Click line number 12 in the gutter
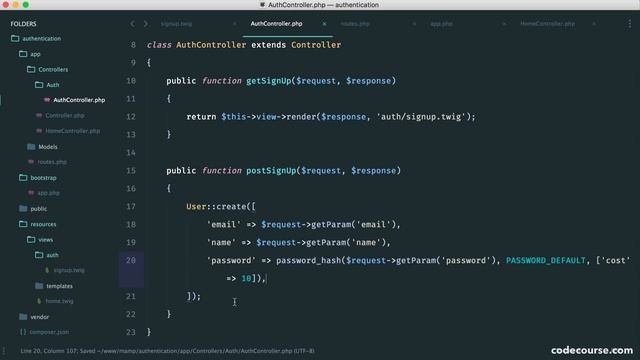Viewport: 640px width, 360px height. pos(131,116)
